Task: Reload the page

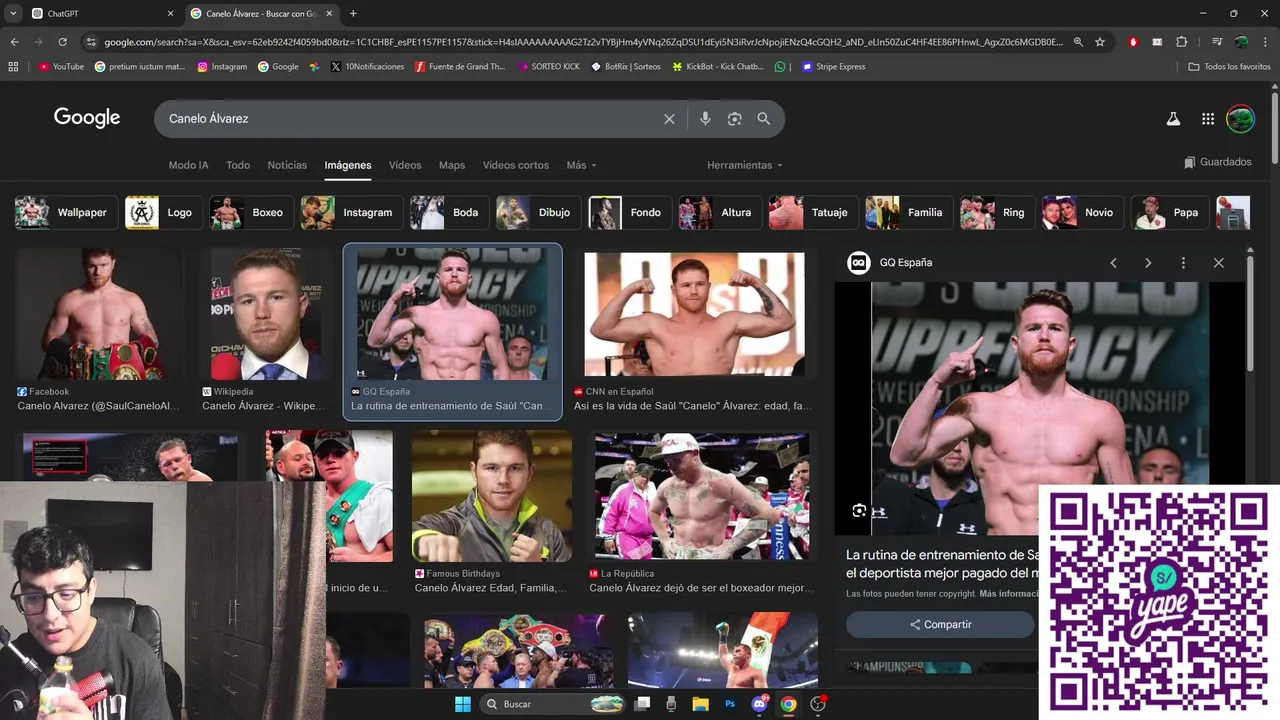Action: click(x=62, y=42)
